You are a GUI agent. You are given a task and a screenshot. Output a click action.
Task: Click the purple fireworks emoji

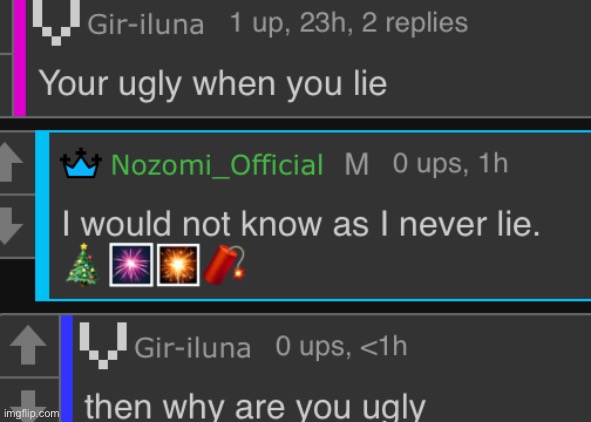[131, 265]
